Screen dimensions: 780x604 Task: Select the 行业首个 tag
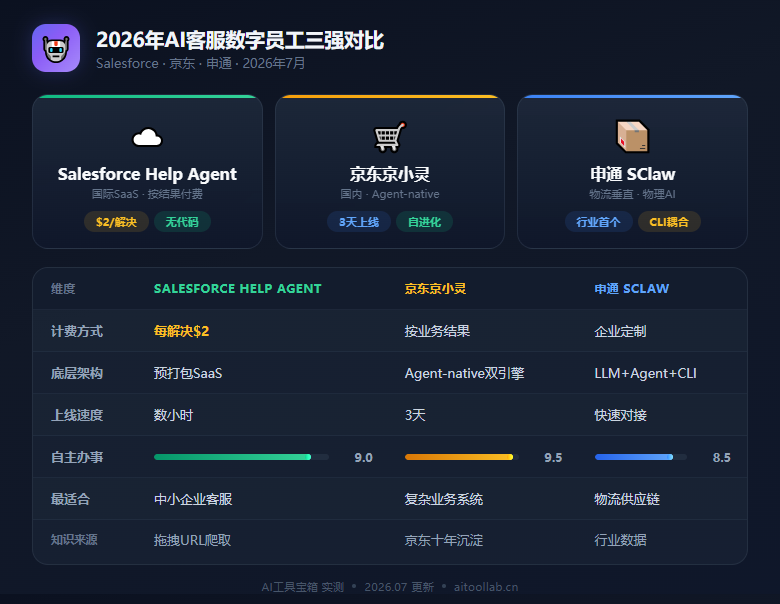[x=598, y=222]
